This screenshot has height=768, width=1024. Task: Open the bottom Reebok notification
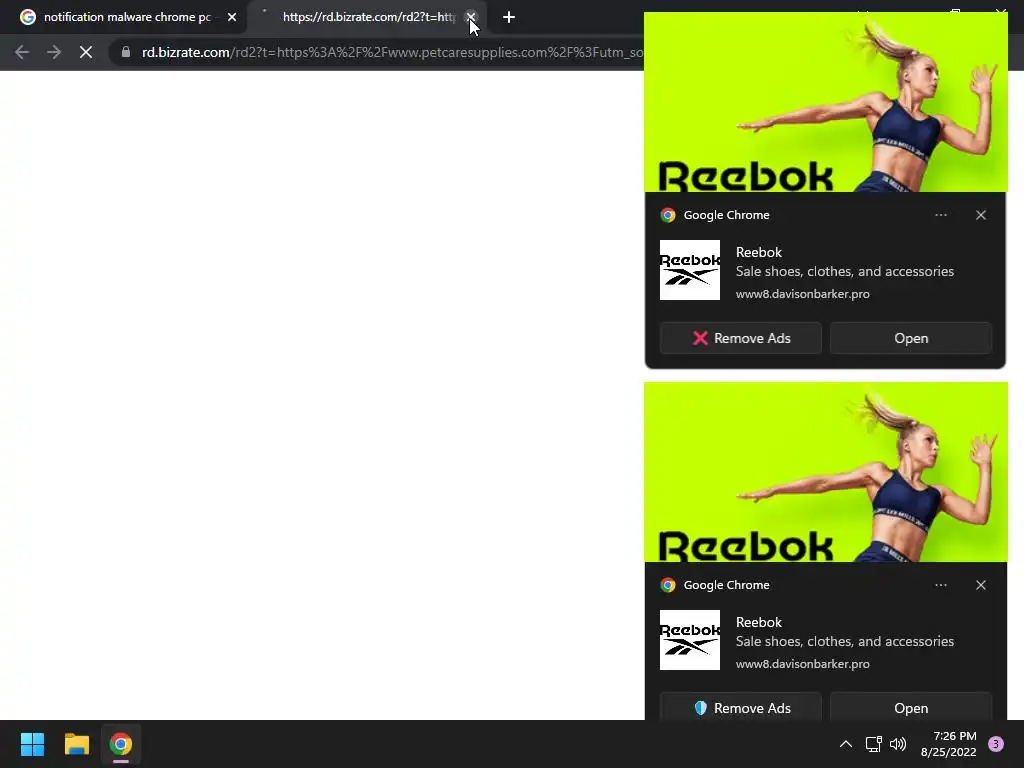point(911,707)
